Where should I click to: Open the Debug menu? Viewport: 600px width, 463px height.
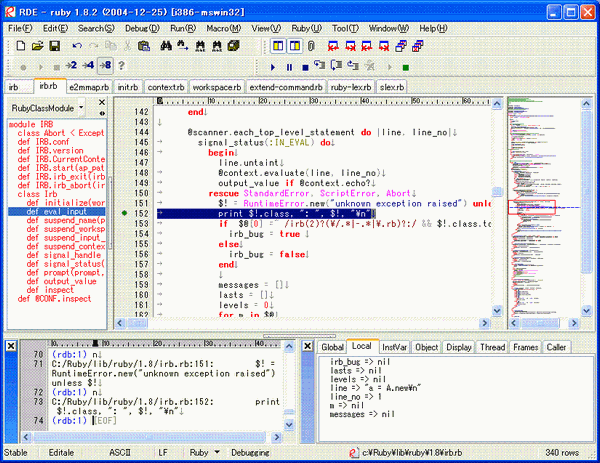142,28
